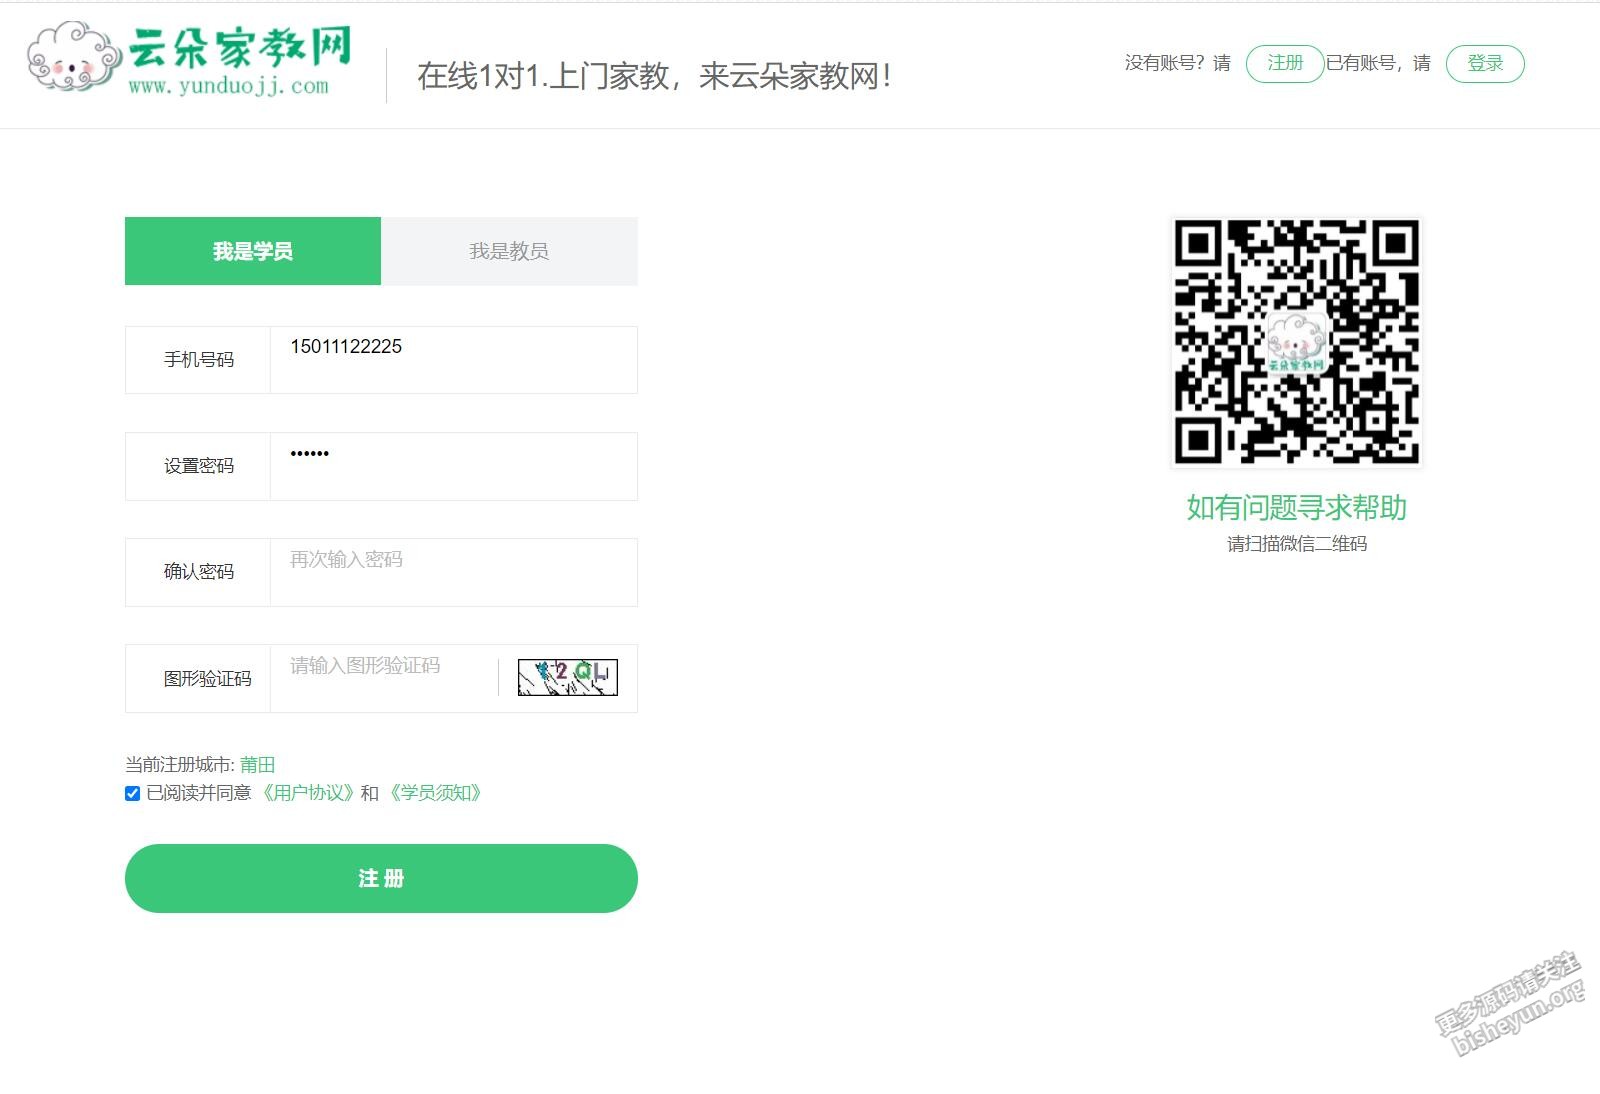Screen dimensions: 1600x1094
Task: Click the 当前注册城市 label
Action: click(x=180, y=765)
